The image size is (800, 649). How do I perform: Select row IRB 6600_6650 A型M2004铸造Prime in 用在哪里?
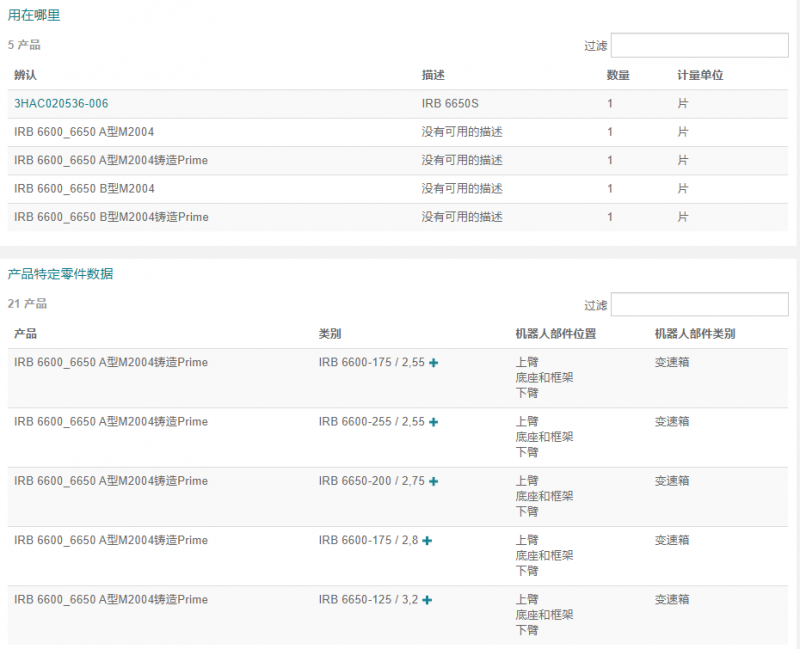click(x=397, y=161)
